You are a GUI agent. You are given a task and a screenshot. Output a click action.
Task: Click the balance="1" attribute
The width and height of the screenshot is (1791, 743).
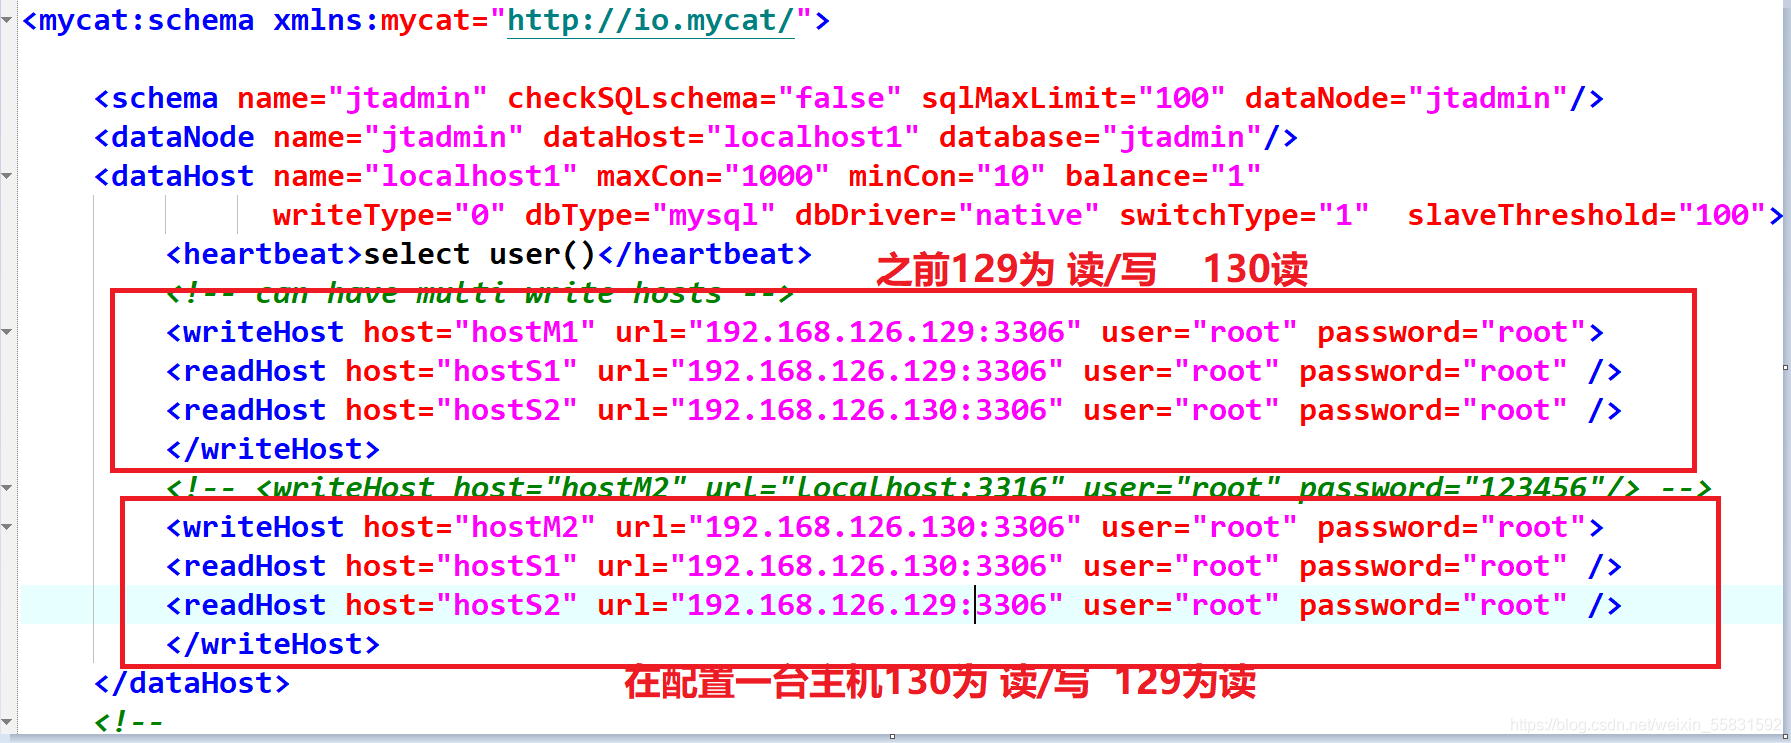(1163, 176)
